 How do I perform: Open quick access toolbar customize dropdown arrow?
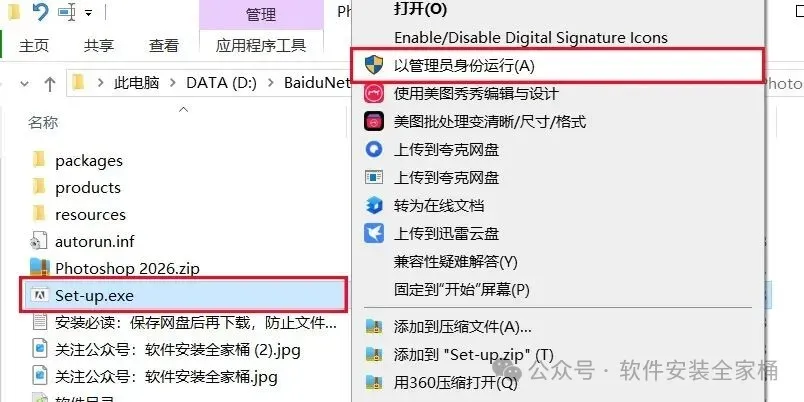[88, 12]
